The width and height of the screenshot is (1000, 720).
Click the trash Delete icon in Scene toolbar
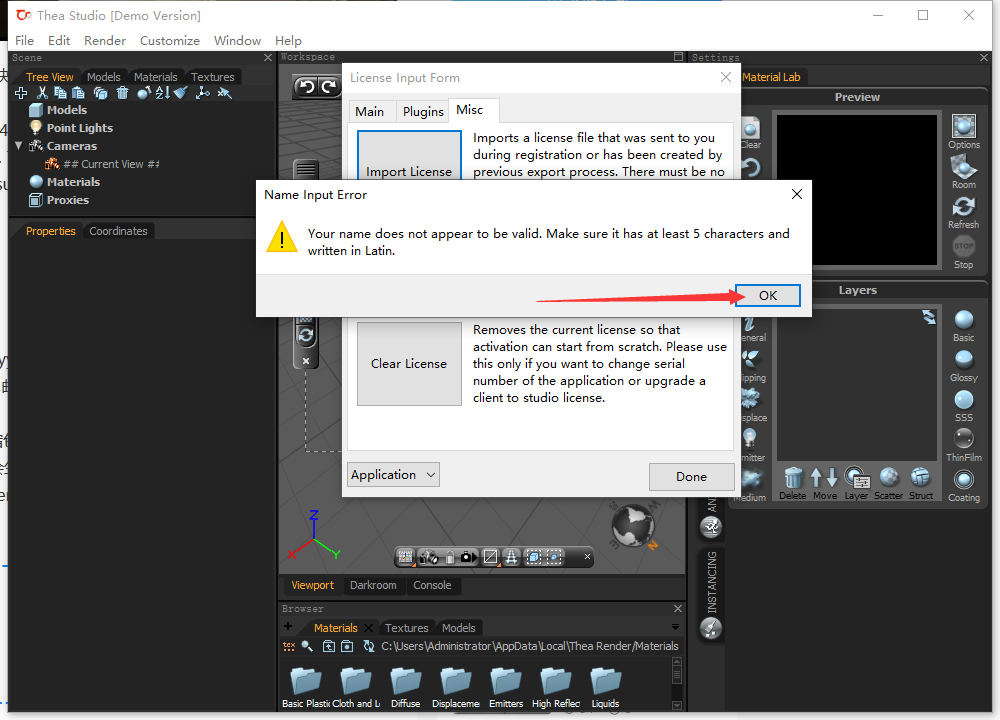pyautogui.click(x=122, y=93)
